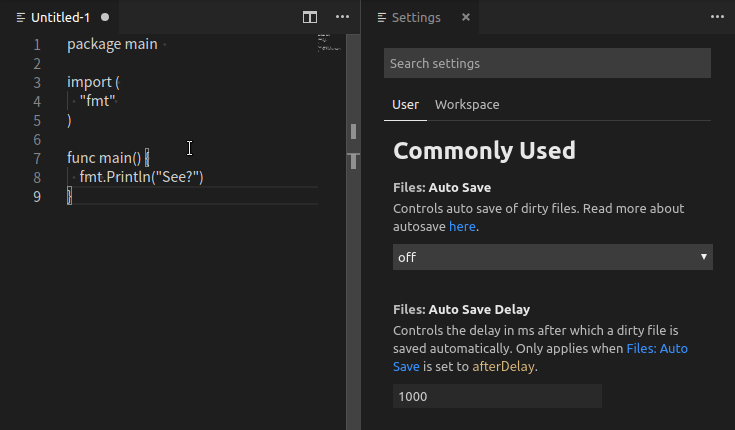
Task: Click the unsaved dot on Untitled-1 tab
Action: [x=105, y=18]
